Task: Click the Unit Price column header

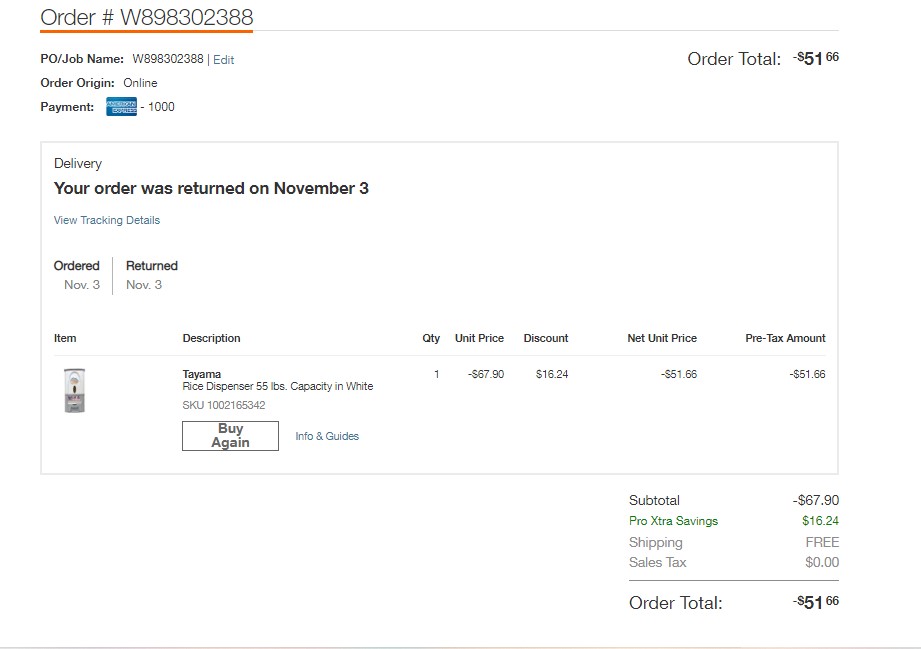Action: pyautogui.click(x=479, y=338)
